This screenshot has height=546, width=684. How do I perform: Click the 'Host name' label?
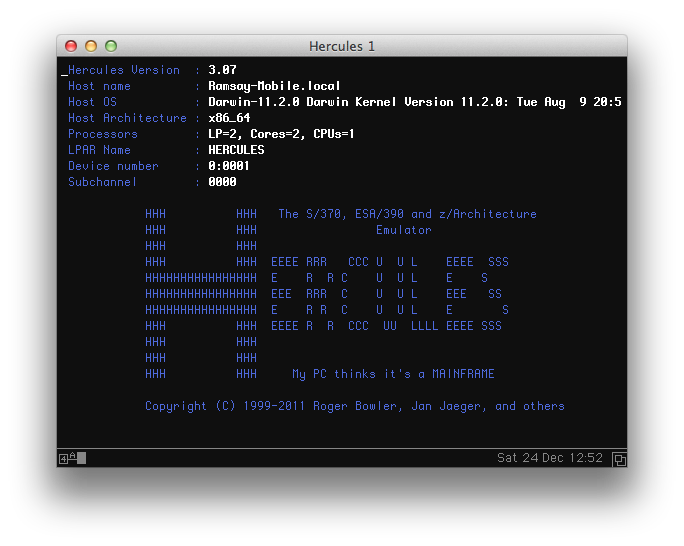click(x=99, y=86)
